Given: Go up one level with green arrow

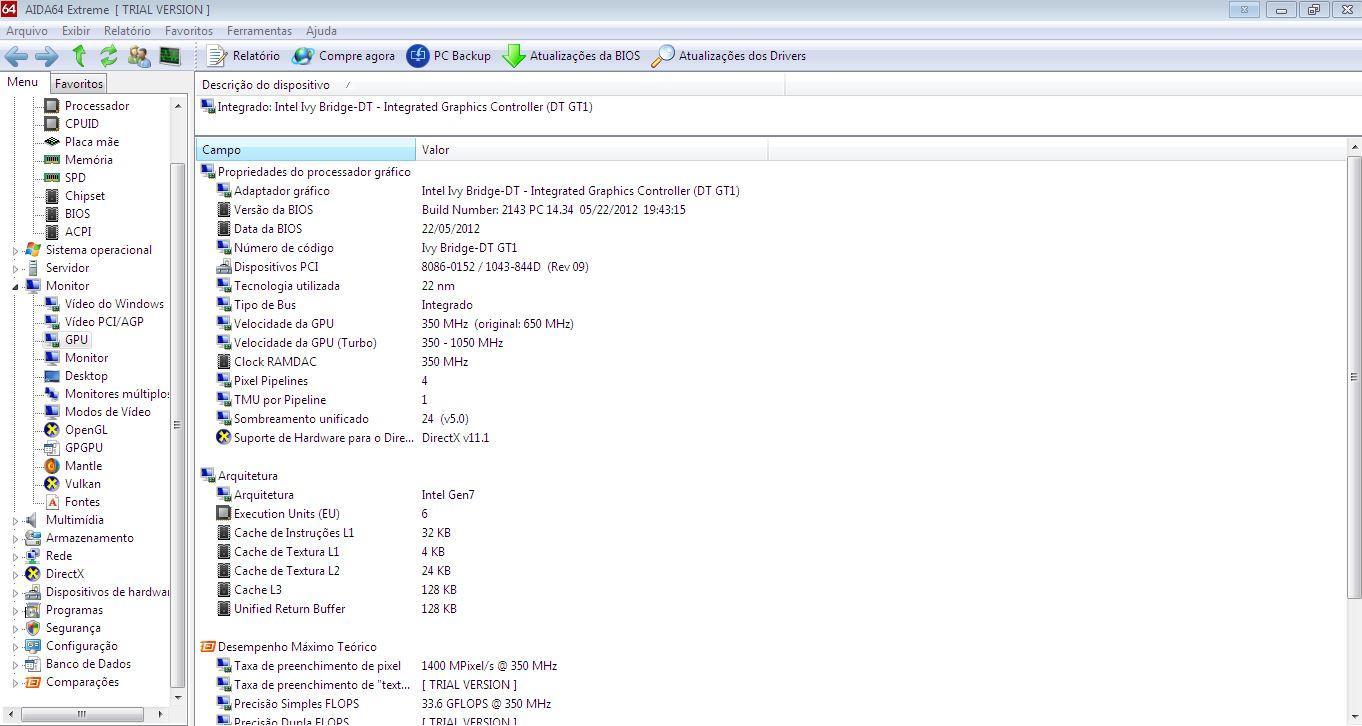Looking at the screenshot, I should 79,56.
